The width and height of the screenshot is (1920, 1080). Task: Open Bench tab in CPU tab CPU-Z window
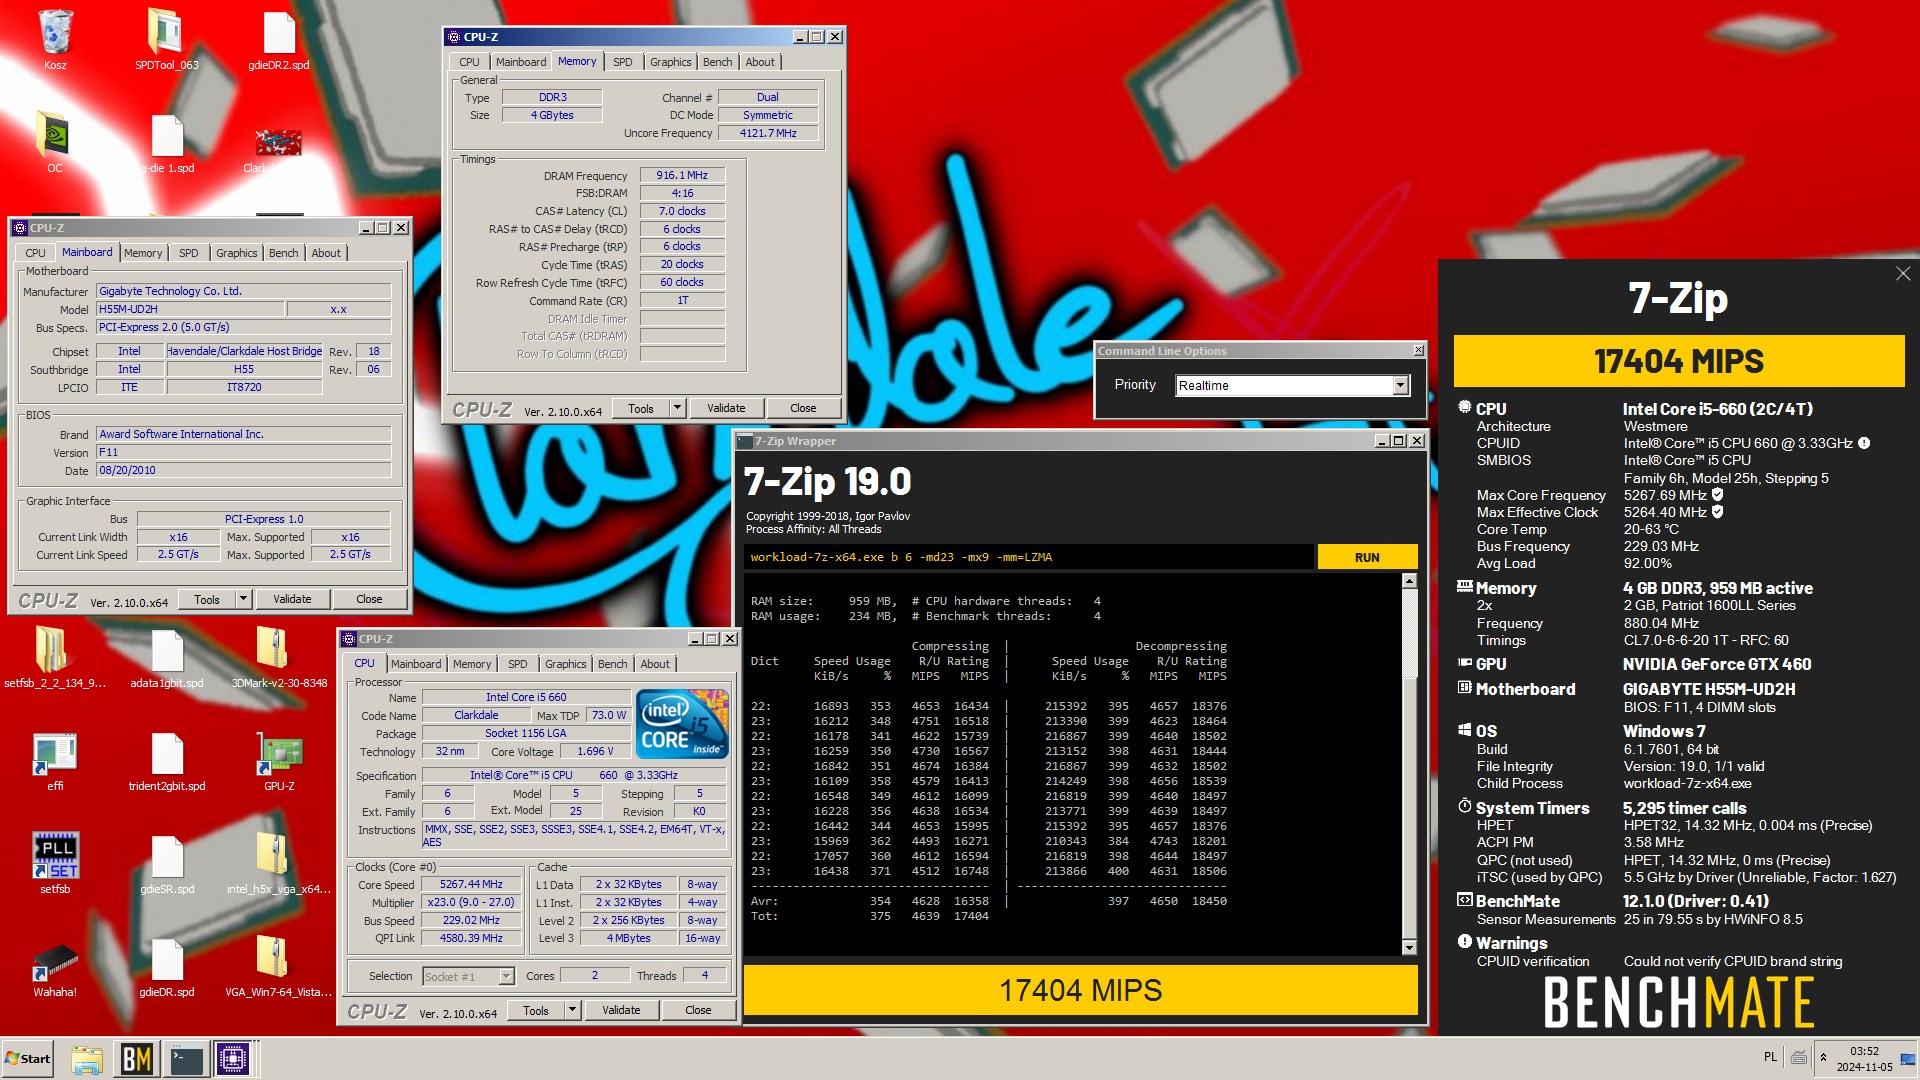(x=612, y=664)
